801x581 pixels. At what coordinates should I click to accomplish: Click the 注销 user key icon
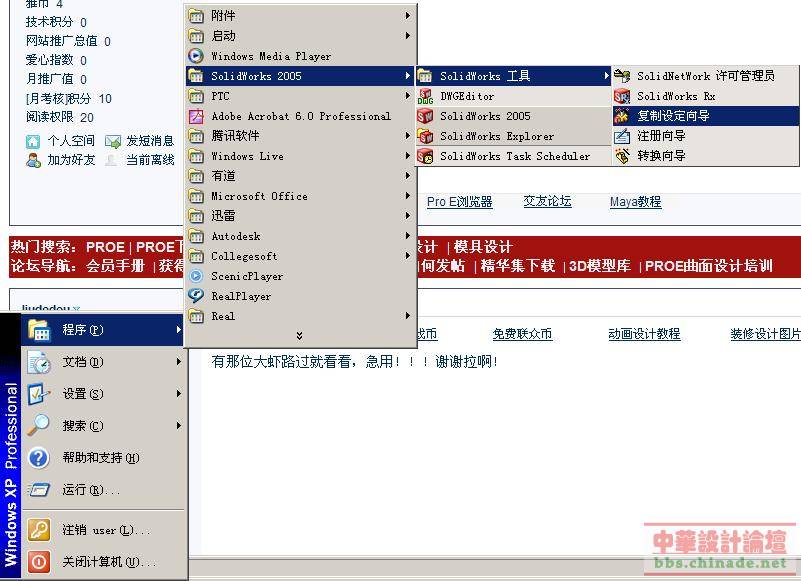pyautogui.click(x=39, y=530)
